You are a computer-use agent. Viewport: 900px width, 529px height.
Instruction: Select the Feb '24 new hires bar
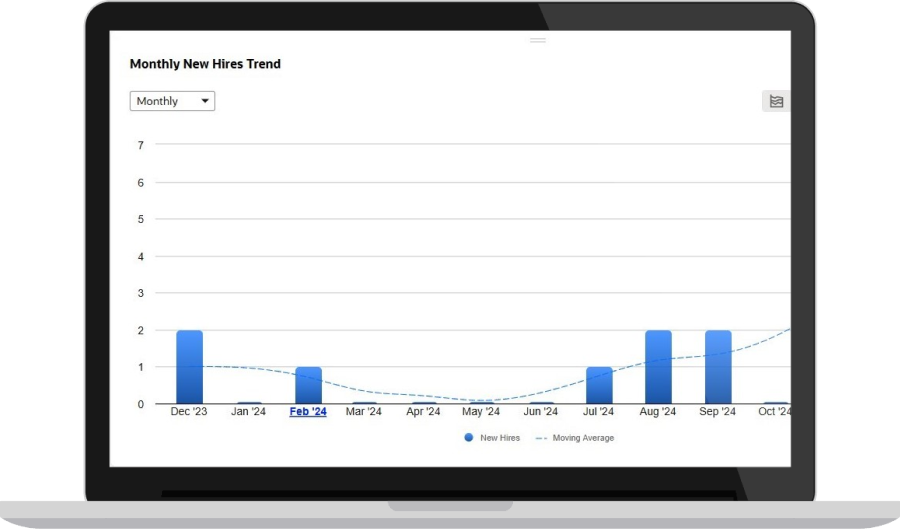308,385
